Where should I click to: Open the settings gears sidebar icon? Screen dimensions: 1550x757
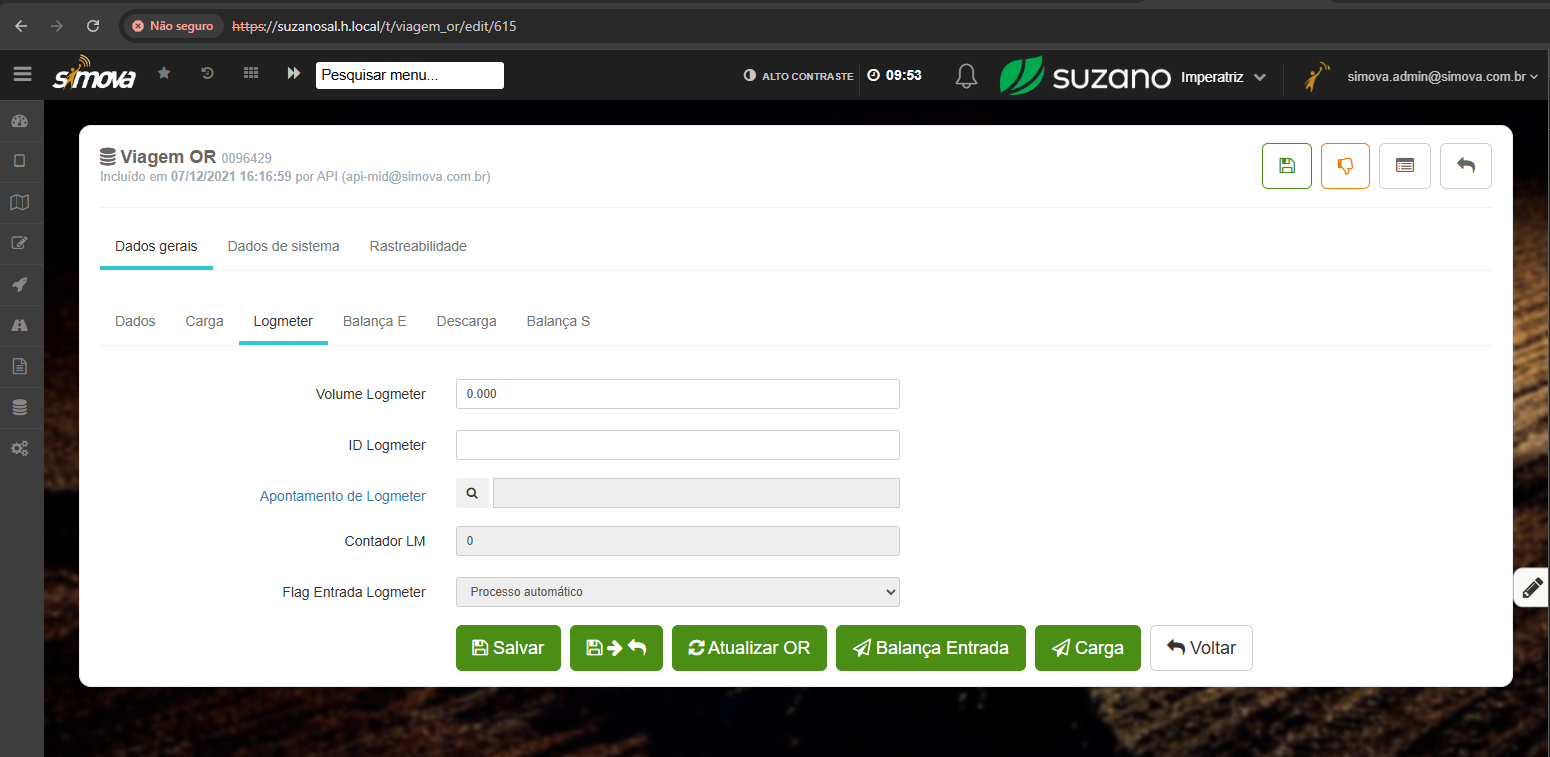pos(20,449)
